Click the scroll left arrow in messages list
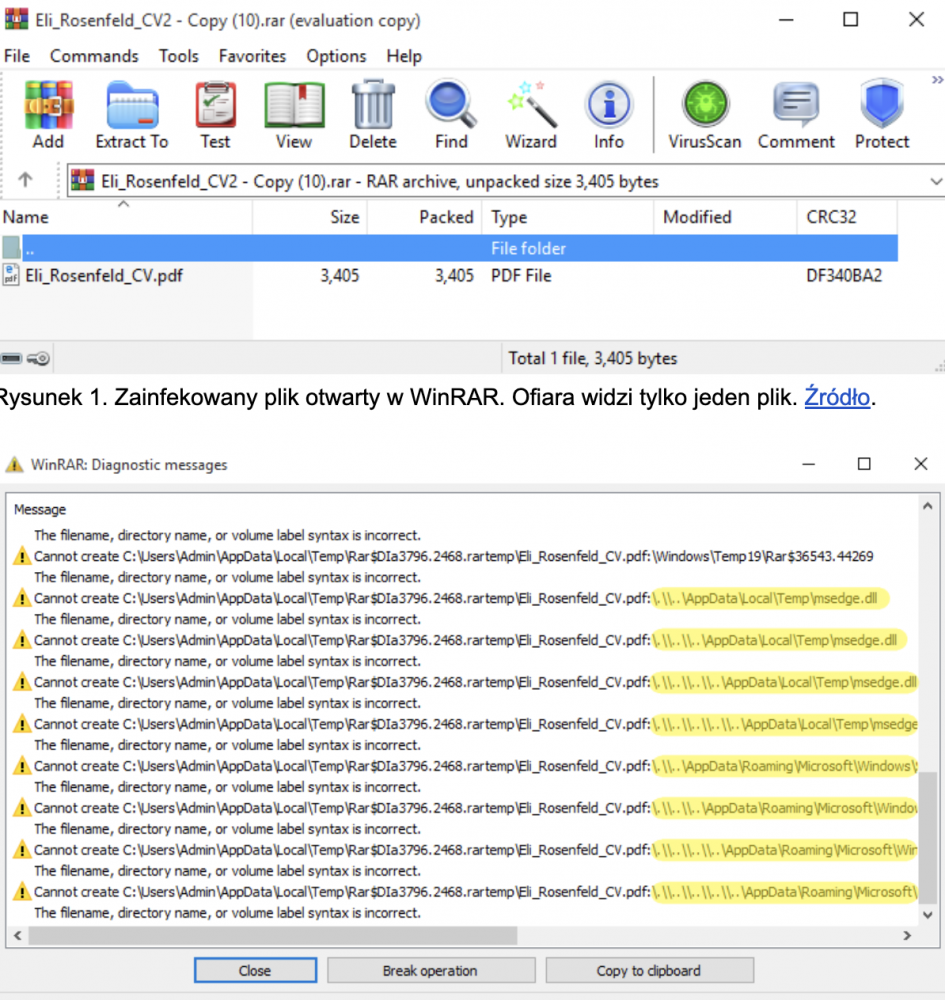945x1000 pixels. click(x=18, y=936)
